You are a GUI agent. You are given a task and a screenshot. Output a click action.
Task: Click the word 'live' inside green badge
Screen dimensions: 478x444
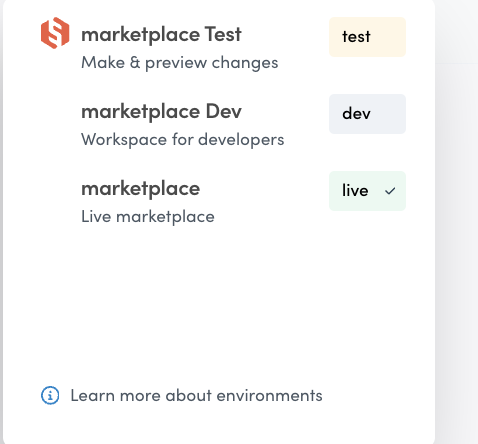tap(355, 191)
